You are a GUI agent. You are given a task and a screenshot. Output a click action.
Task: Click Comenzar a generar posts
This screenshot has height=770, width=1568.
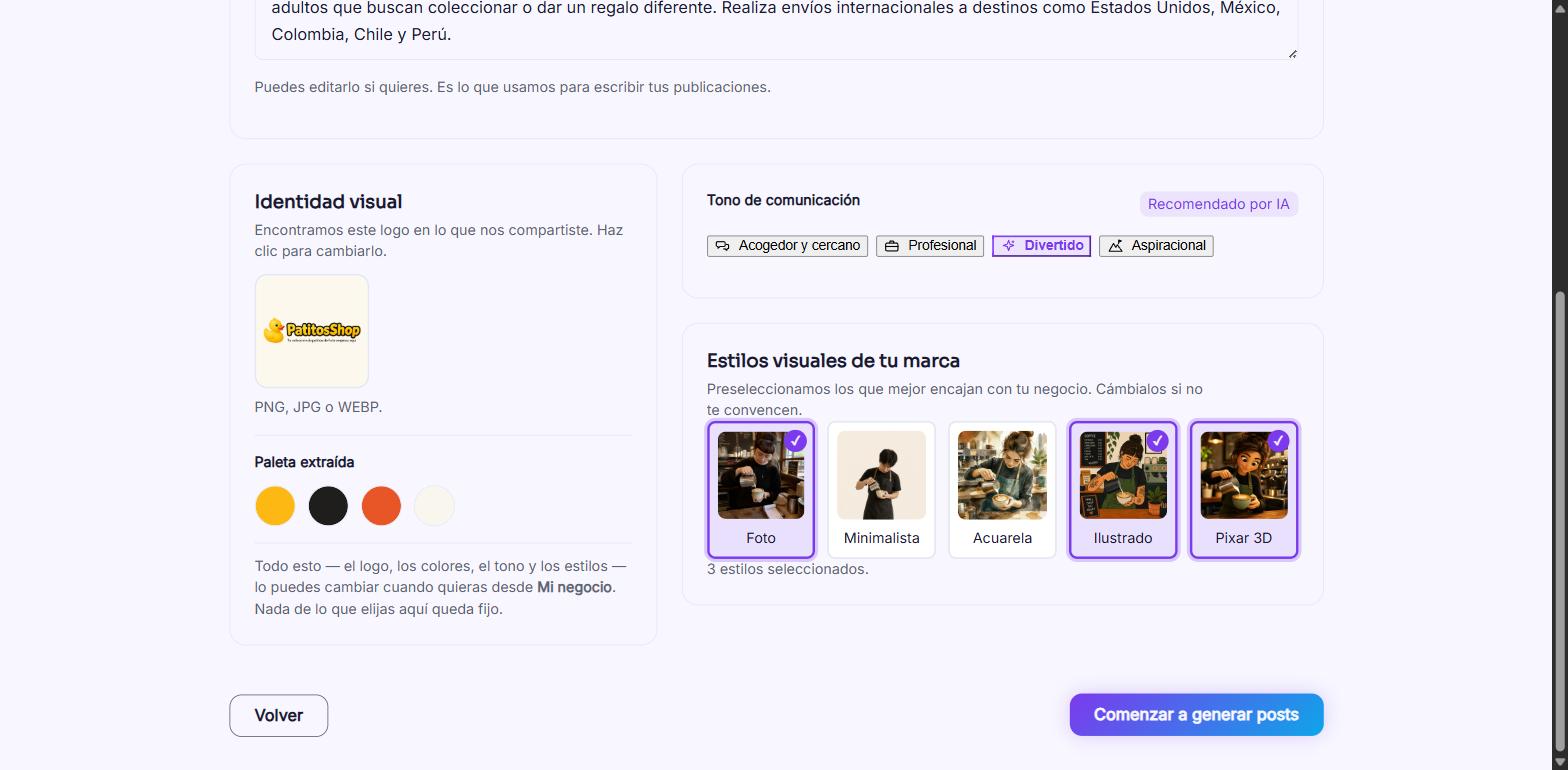coord(1196,715)
